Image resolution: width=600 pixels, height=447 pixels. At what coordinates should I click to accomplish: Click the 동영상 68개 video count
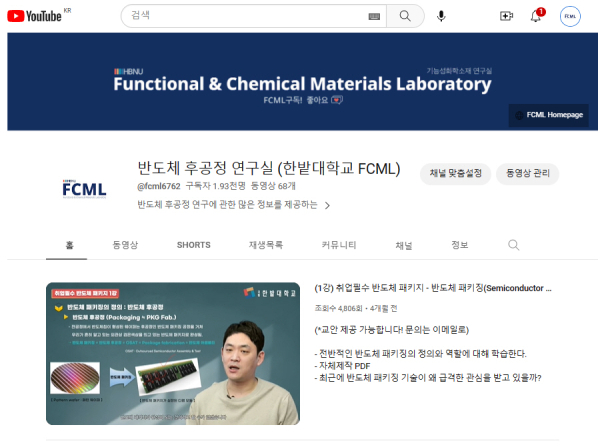click(273, 186)
